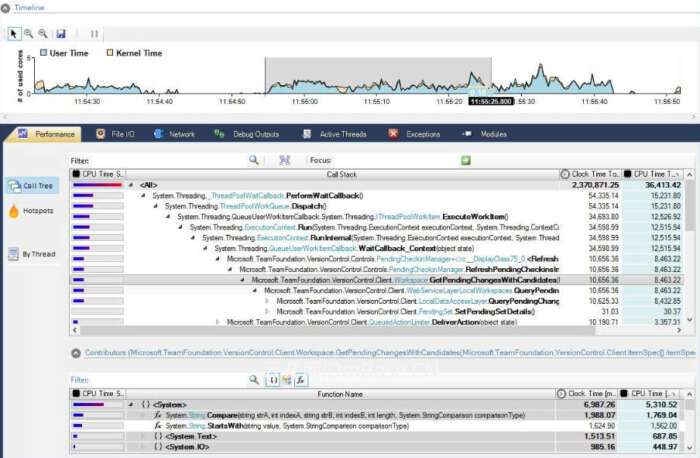Collapse the PerformWaitCallback node
700x458 pixels.
(x=143, y=196)
